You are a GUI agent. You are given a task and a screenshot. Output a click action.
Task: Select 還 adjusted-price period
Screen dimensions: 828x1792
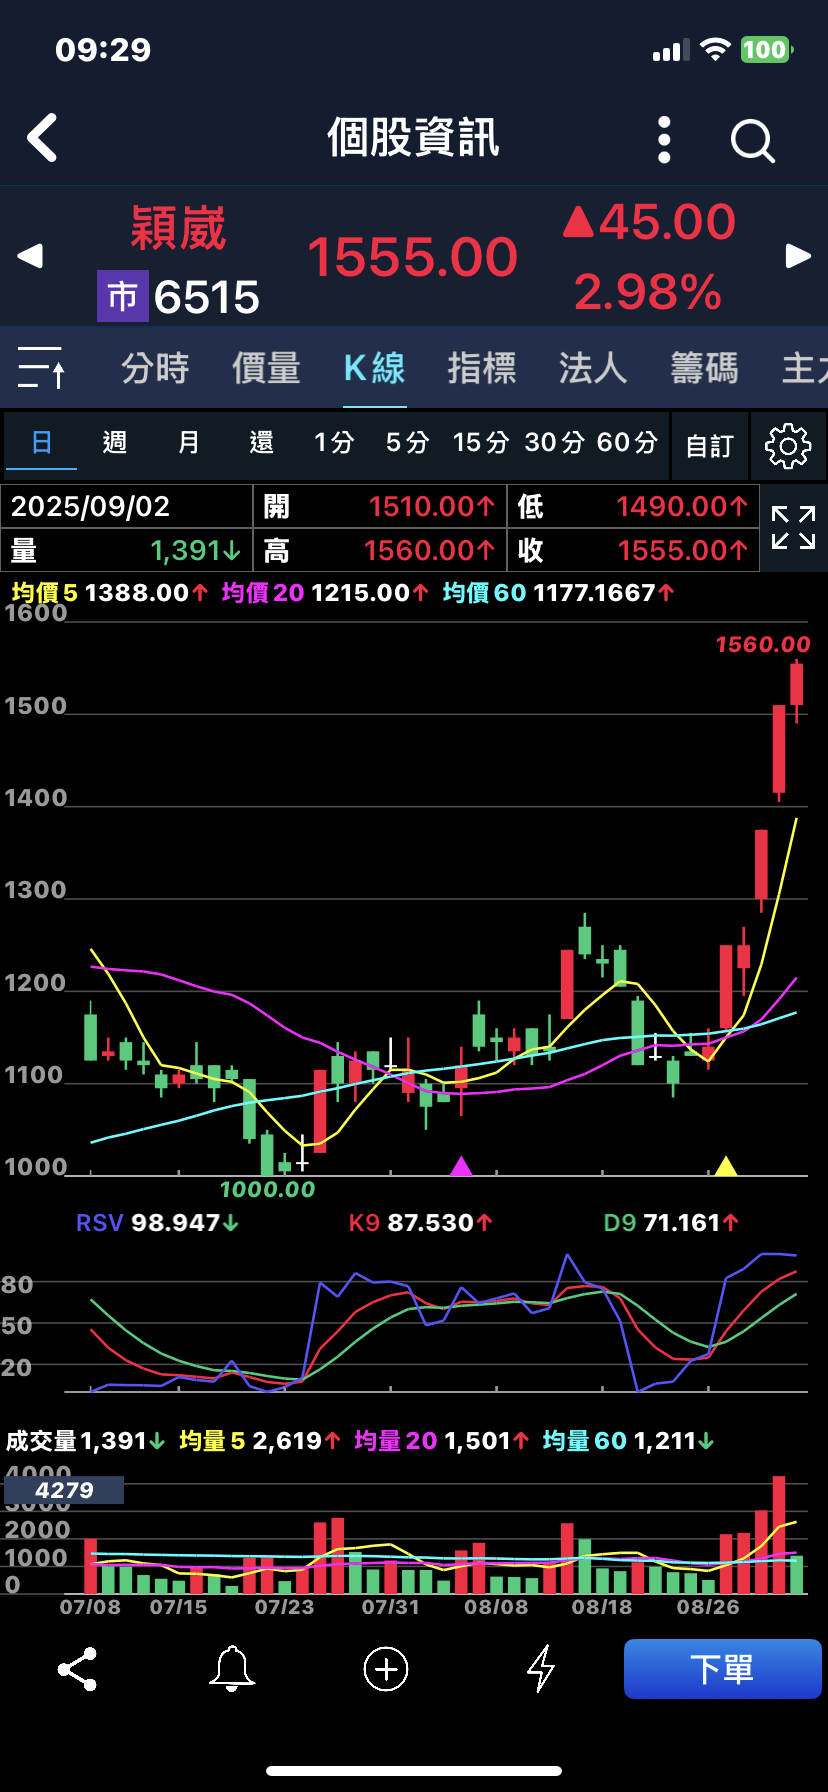tap(261, 442)
